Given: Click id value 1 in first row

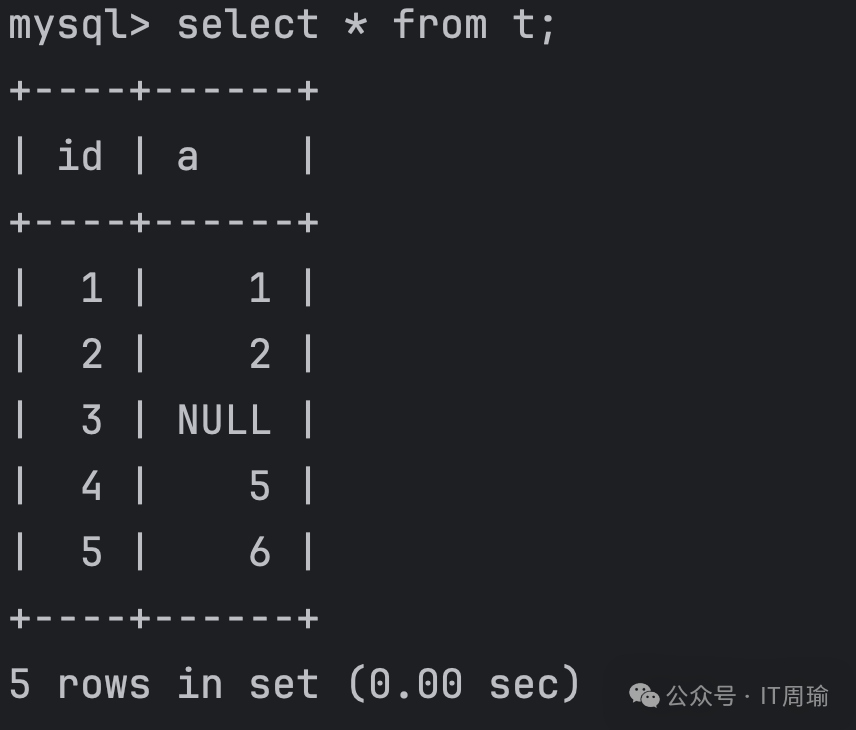Looking at the screenshot, I should pyautogui.click(x=91, y=288).
